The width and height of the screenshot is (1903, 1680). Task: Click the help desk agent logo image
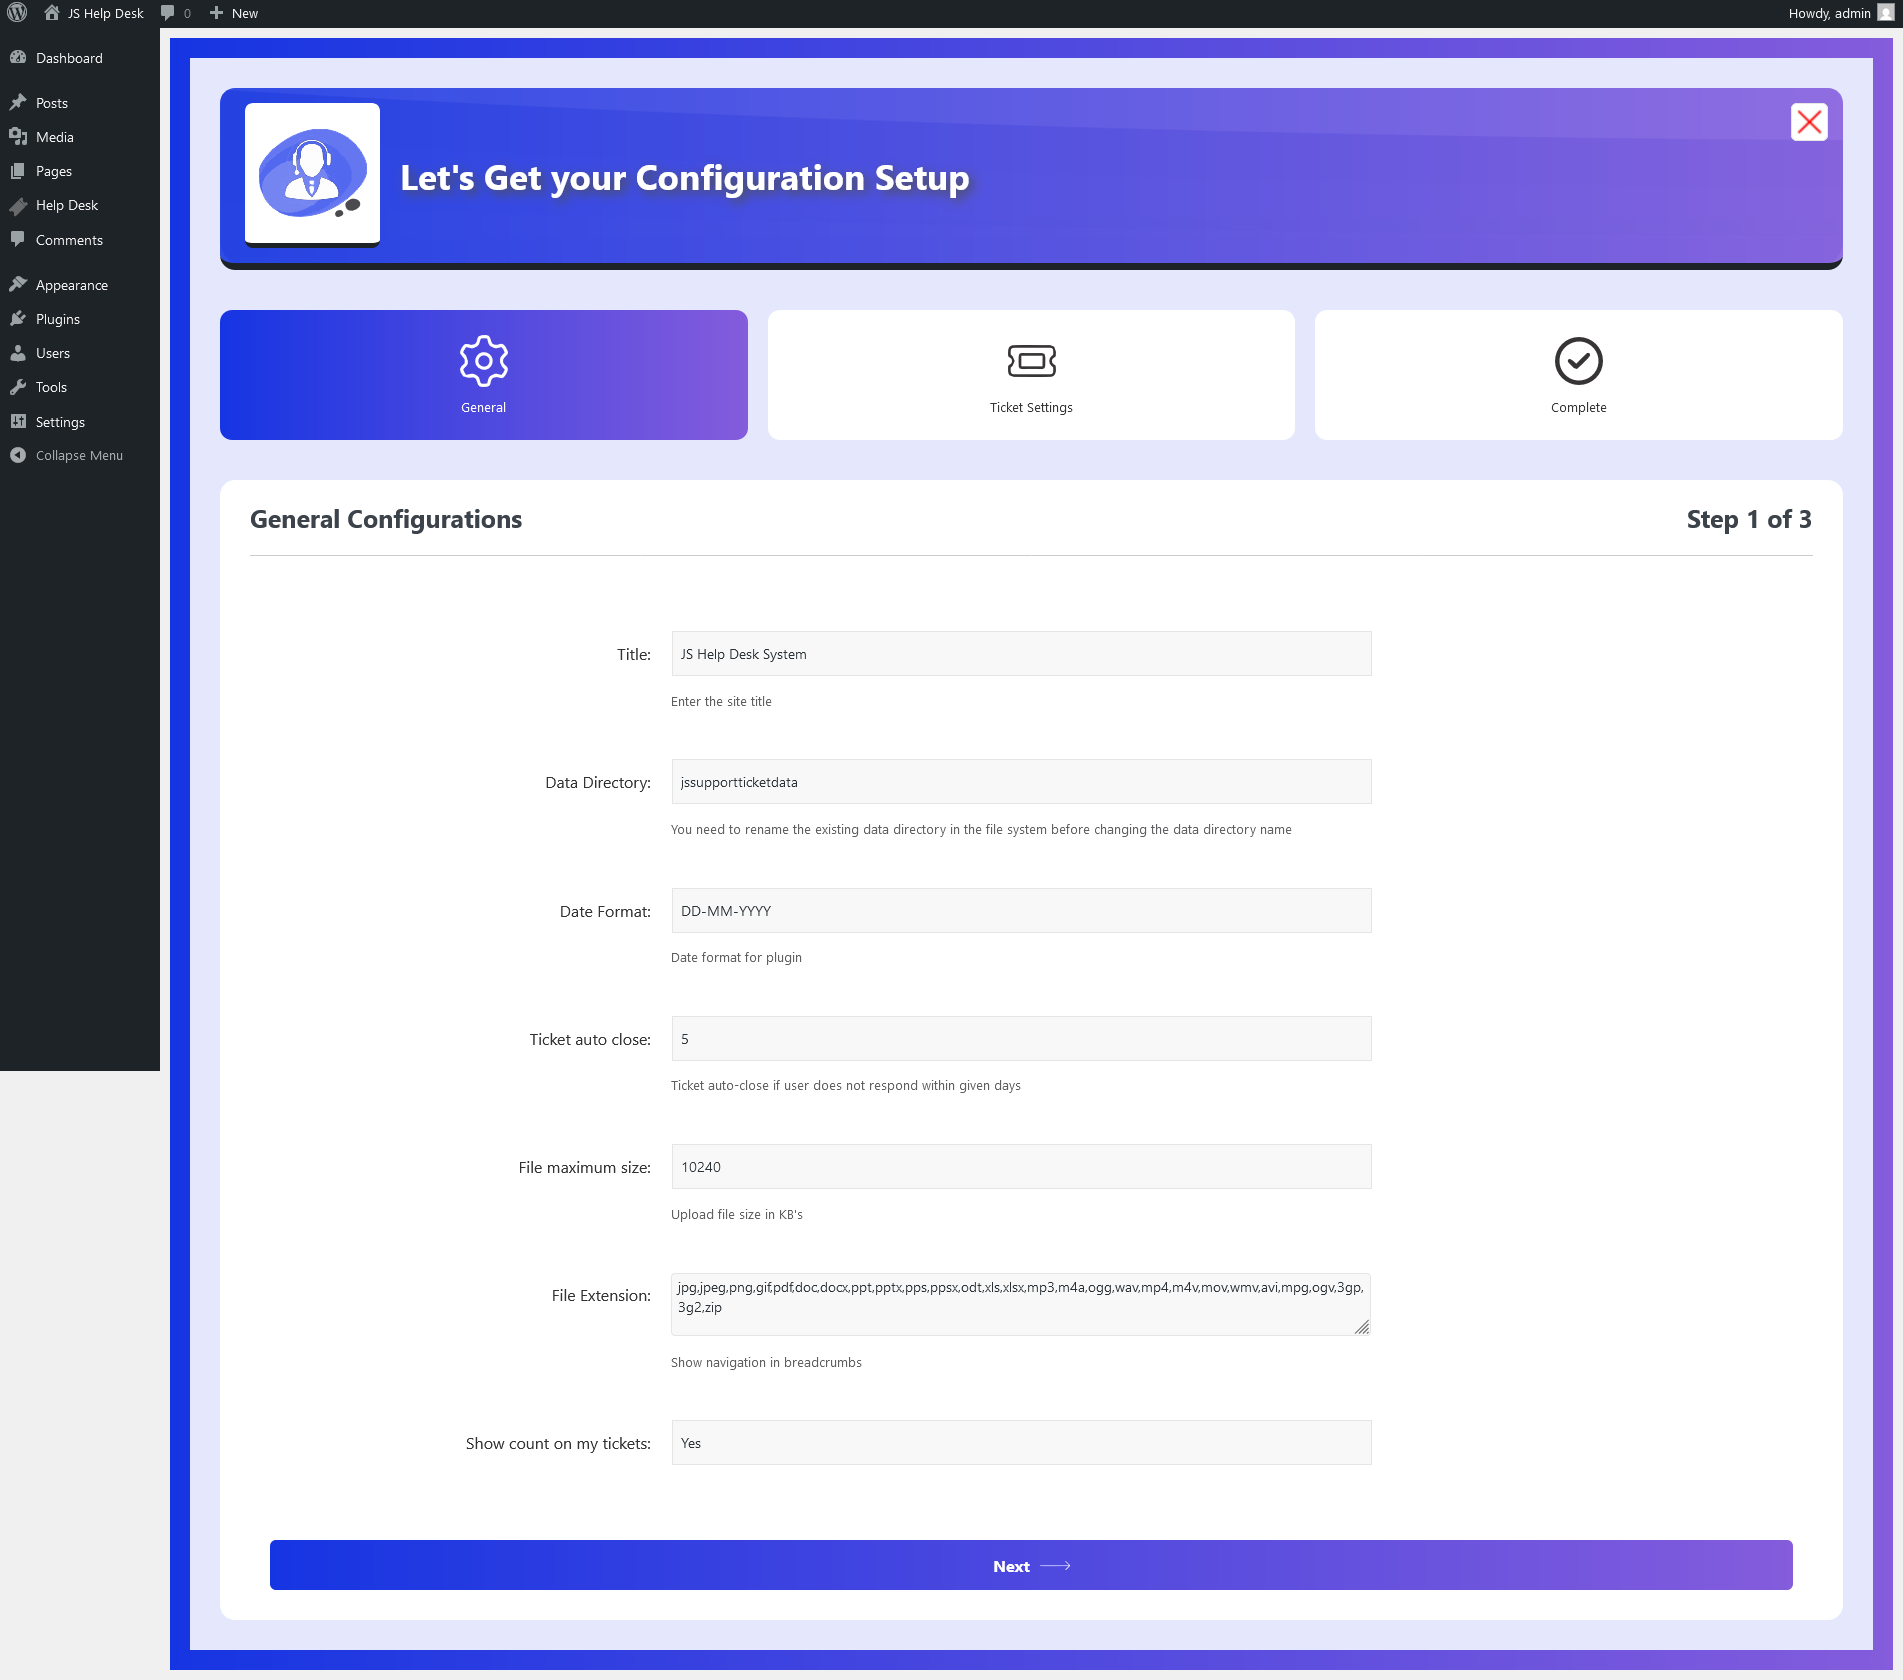pyautogui.click(x=312, y=173)
